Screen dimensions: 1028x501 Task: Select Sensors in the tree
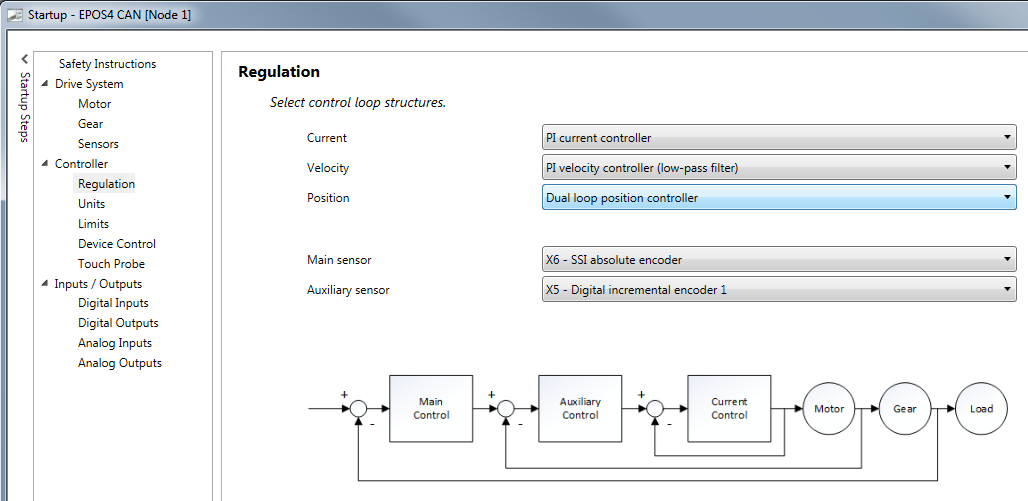98,144
